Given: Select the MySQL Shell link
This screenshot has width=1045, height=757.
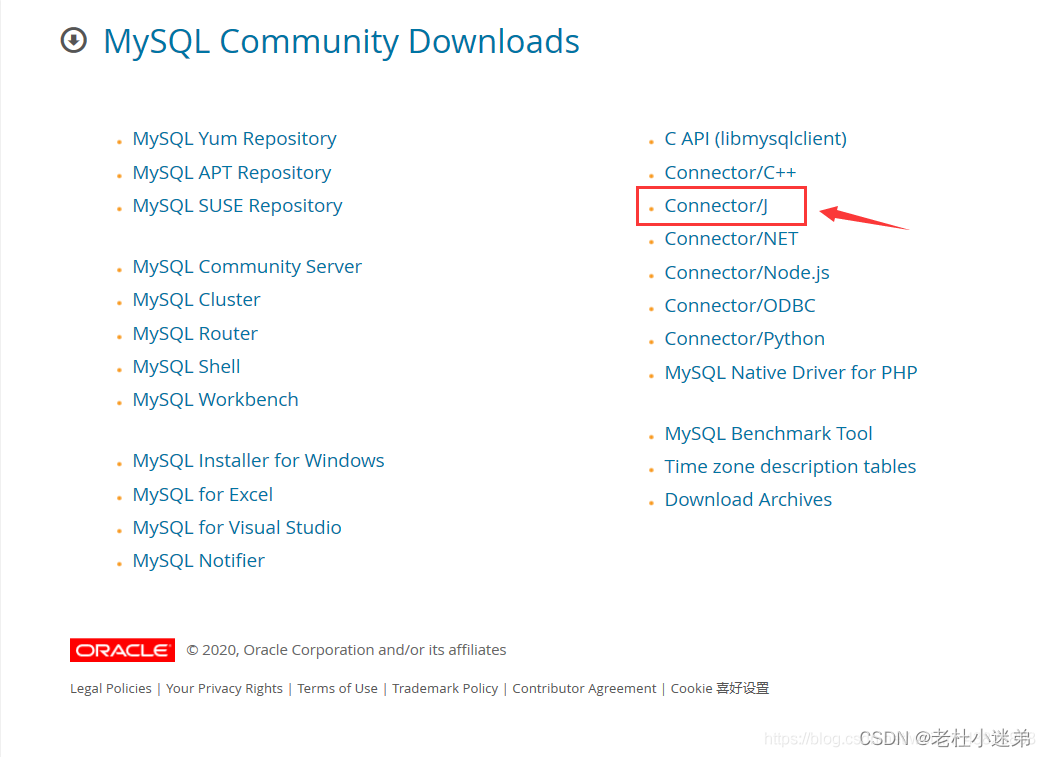Looking at the screenshot, I should pyautogui.click(x=186, y=367).
